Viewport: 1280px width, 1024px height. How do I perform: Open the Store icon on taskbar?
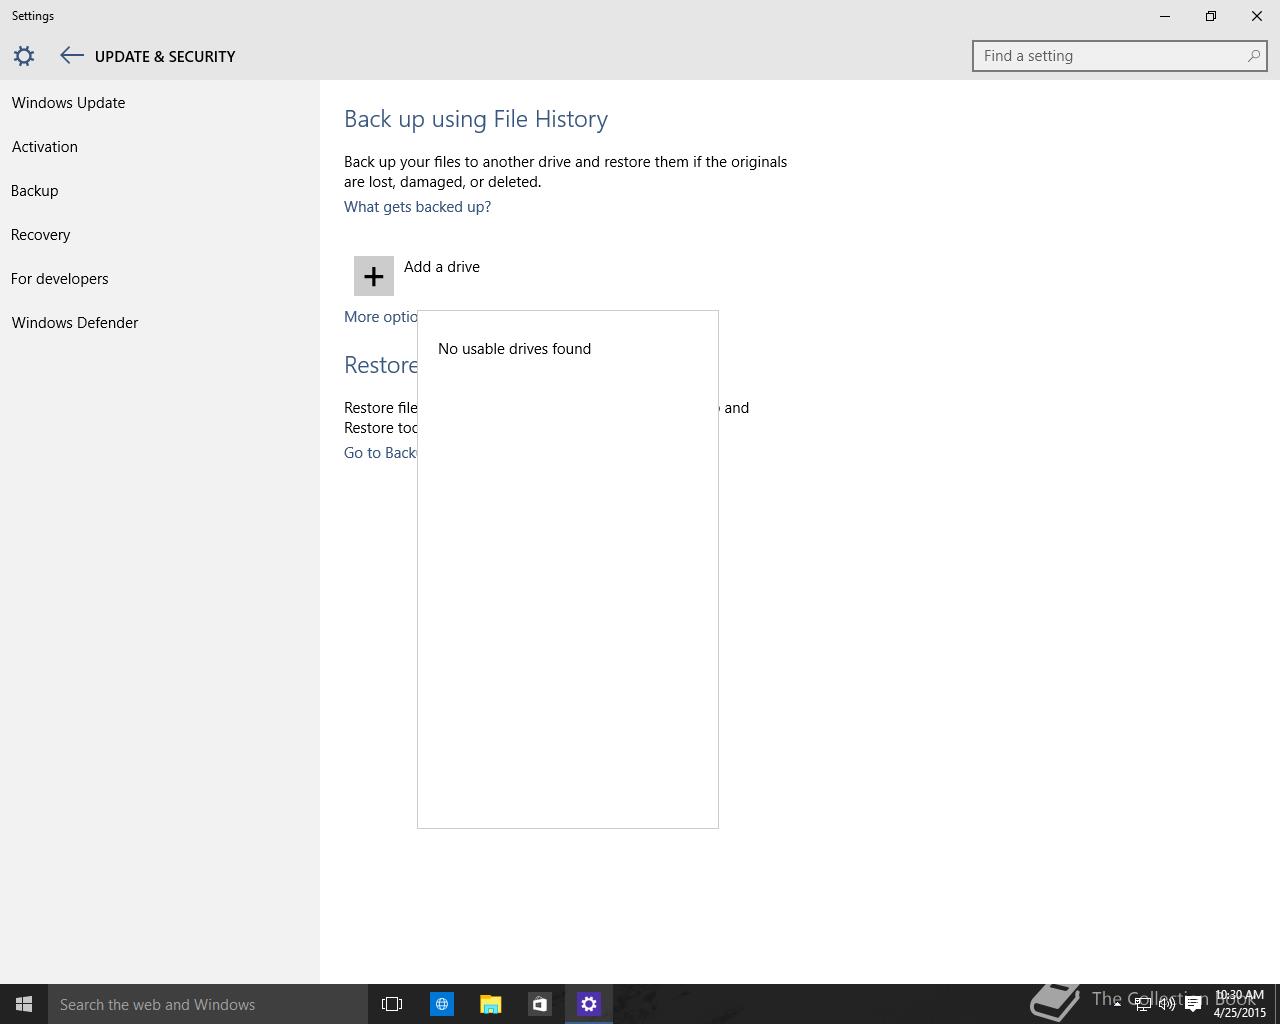(x=540, y=1004)
